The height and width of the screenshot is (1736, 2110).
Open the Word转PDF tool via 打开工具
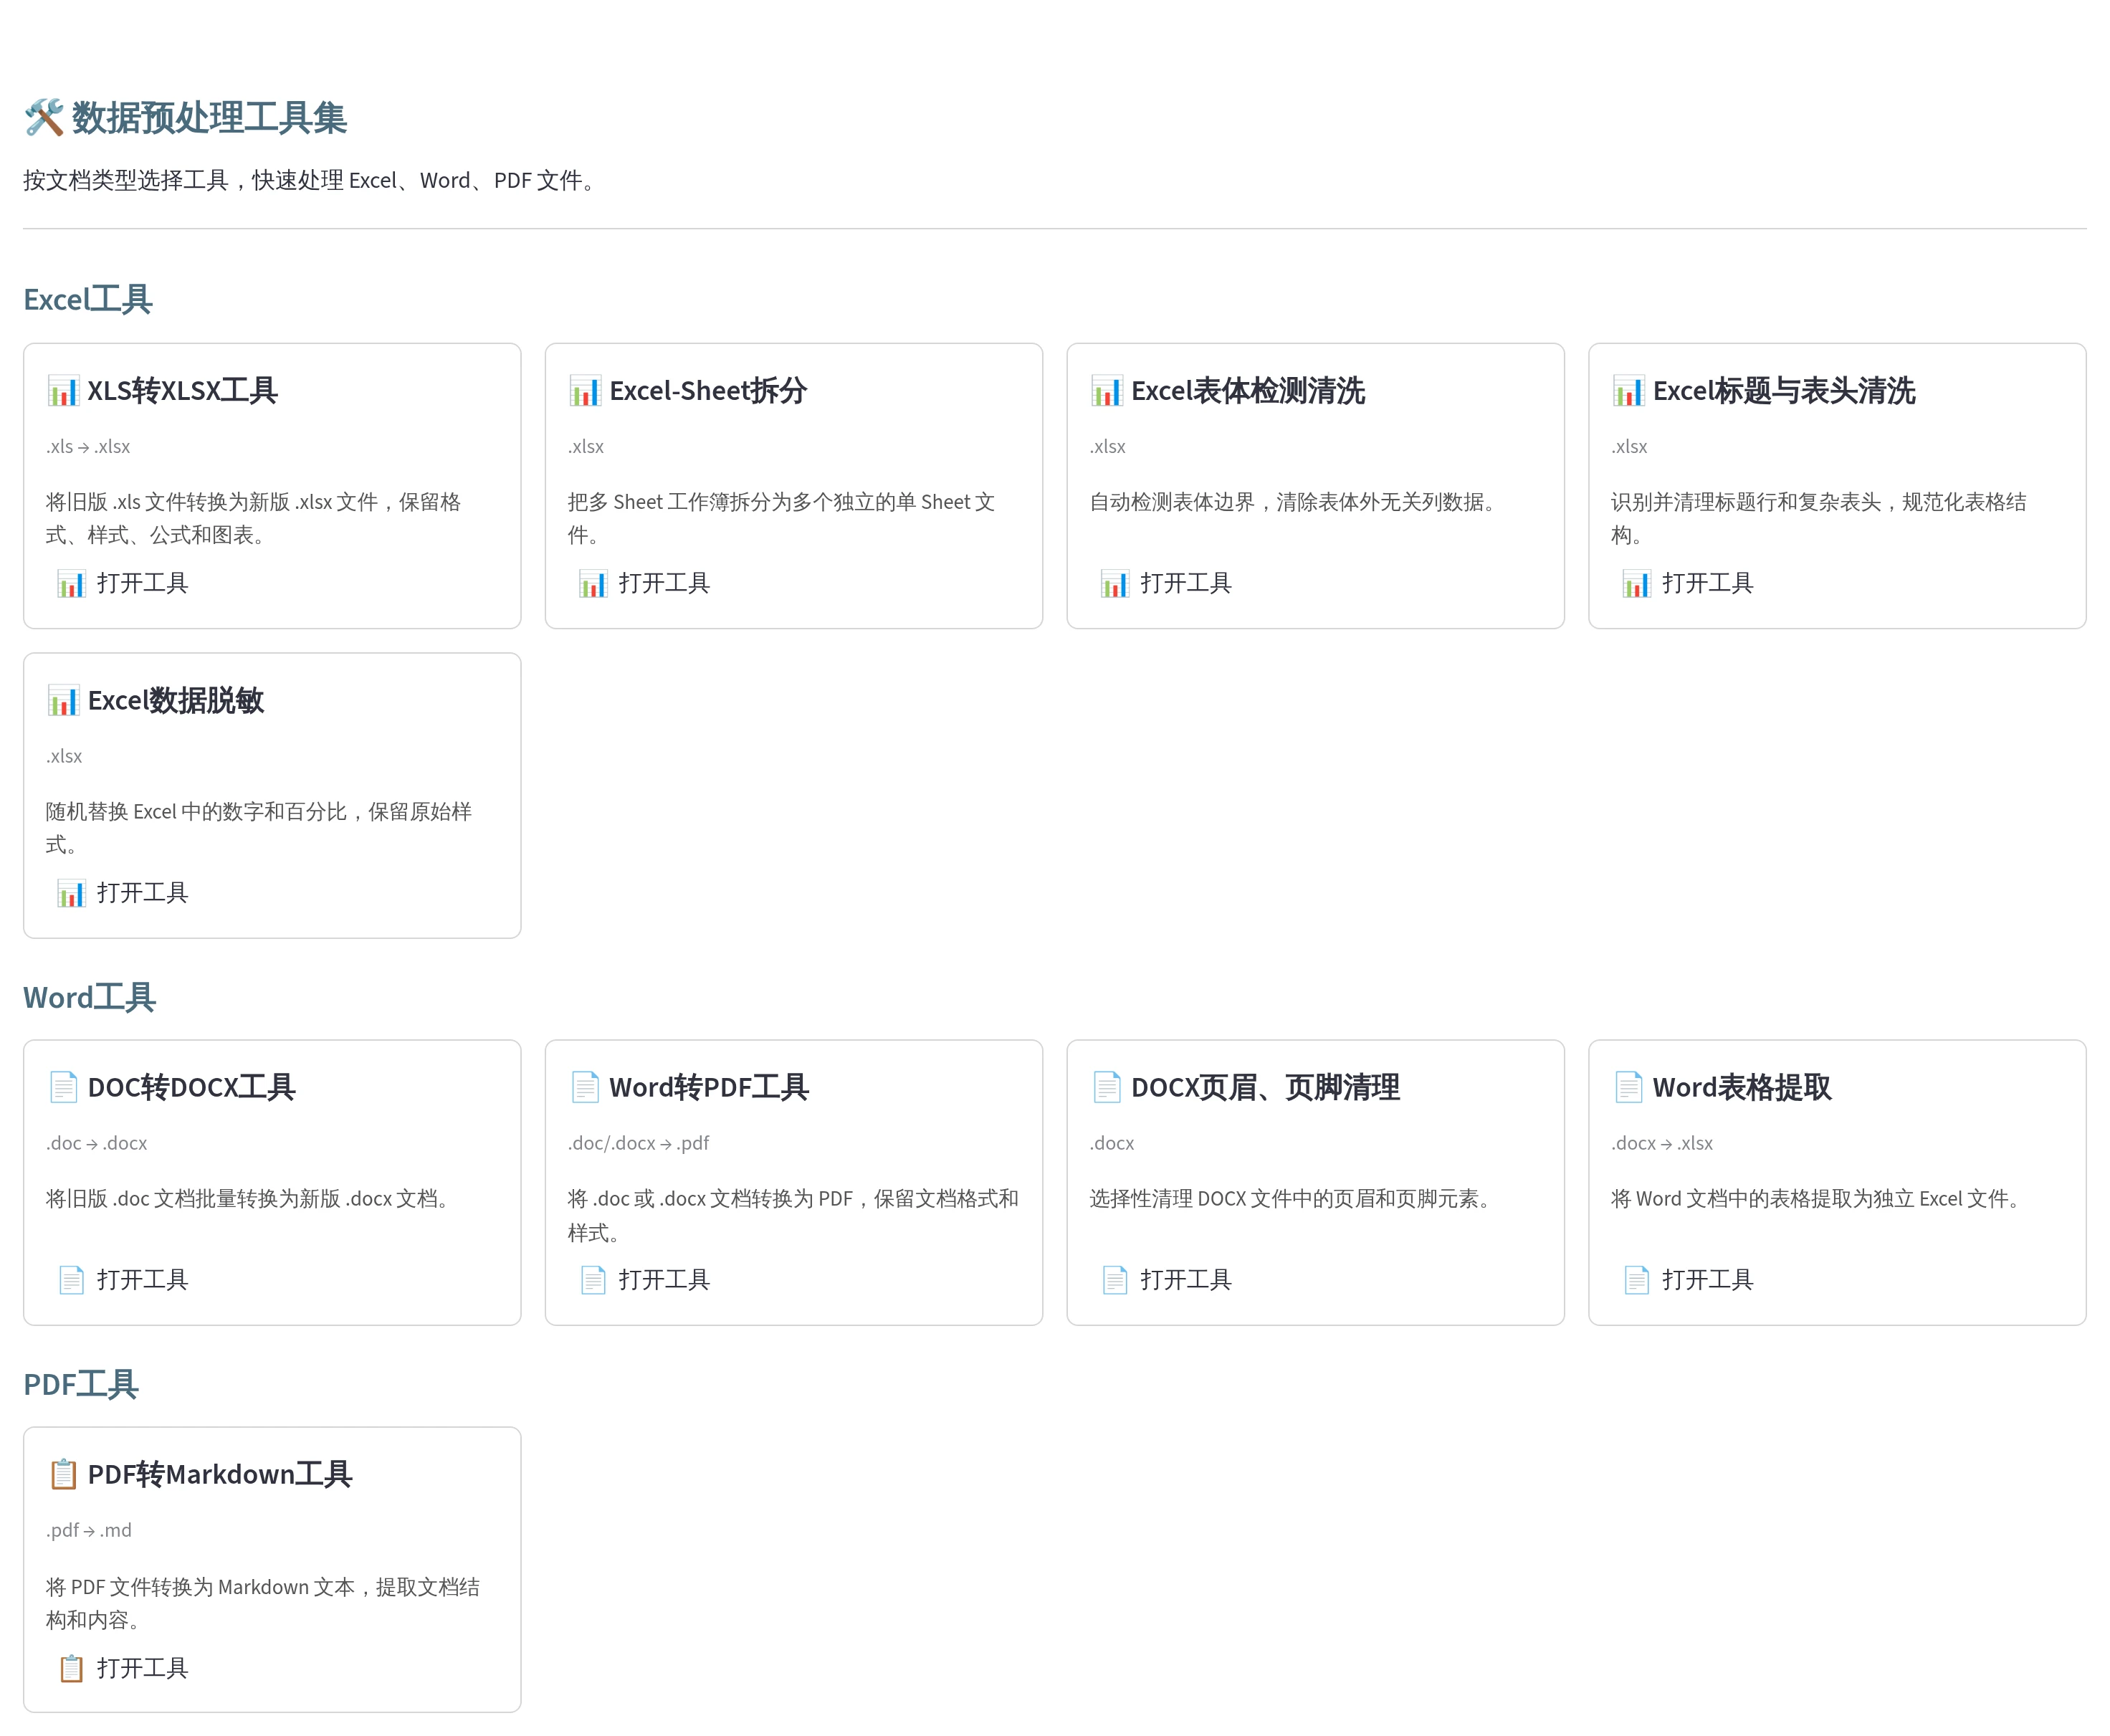(x=644, y=1280)
